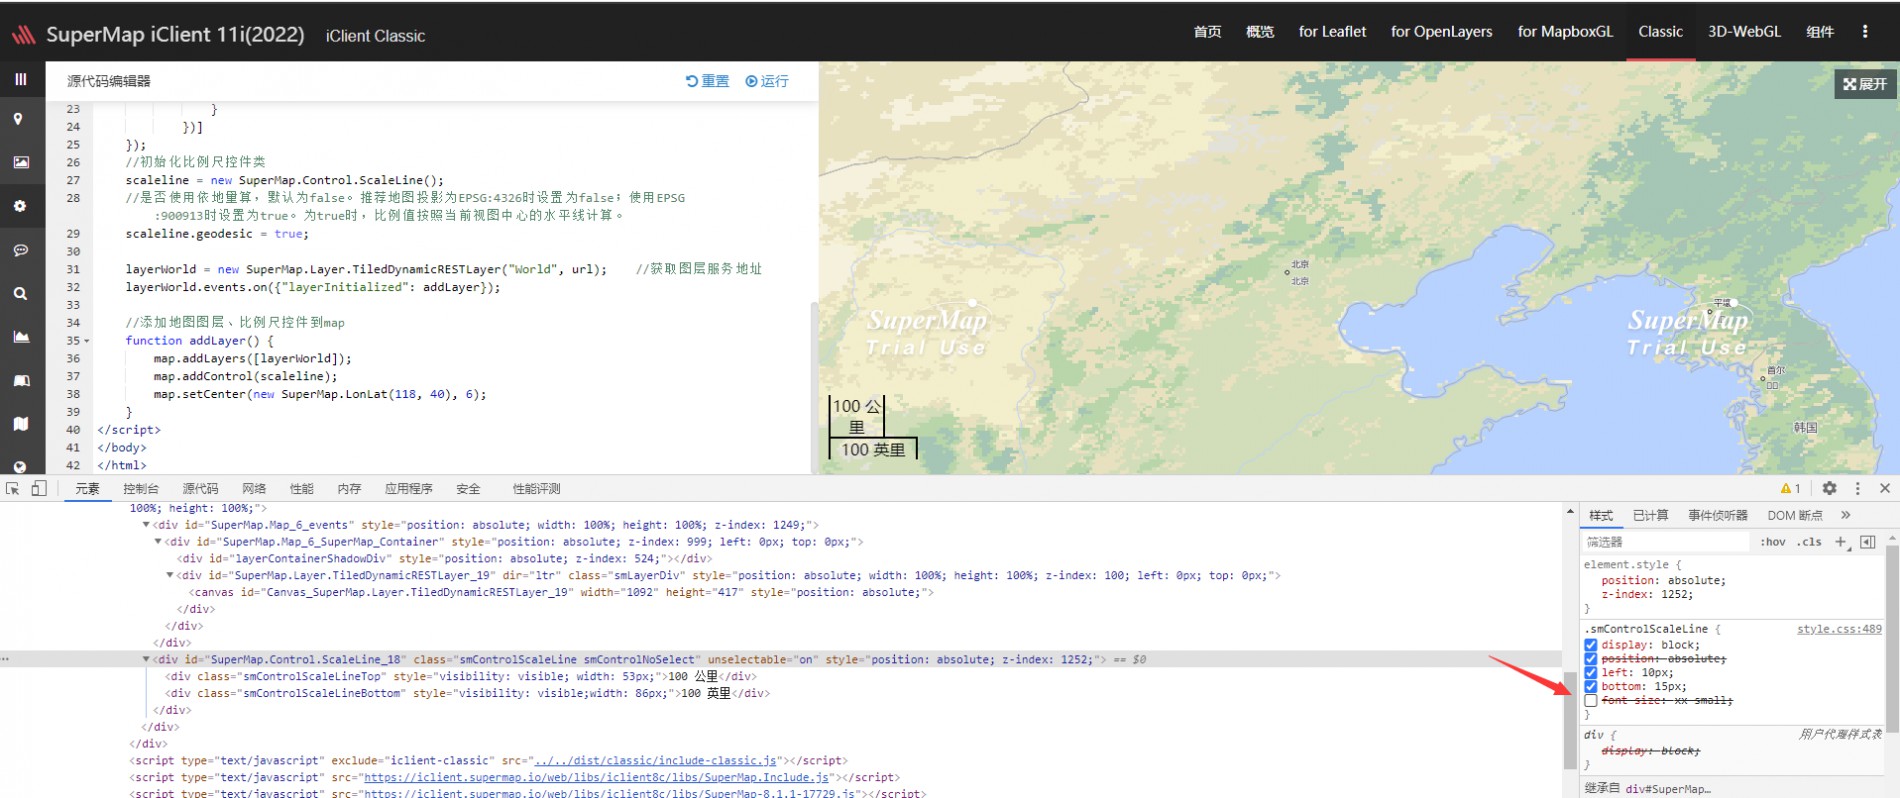
Task: Open the area chart sidebar category
Action: coord(21,337)
